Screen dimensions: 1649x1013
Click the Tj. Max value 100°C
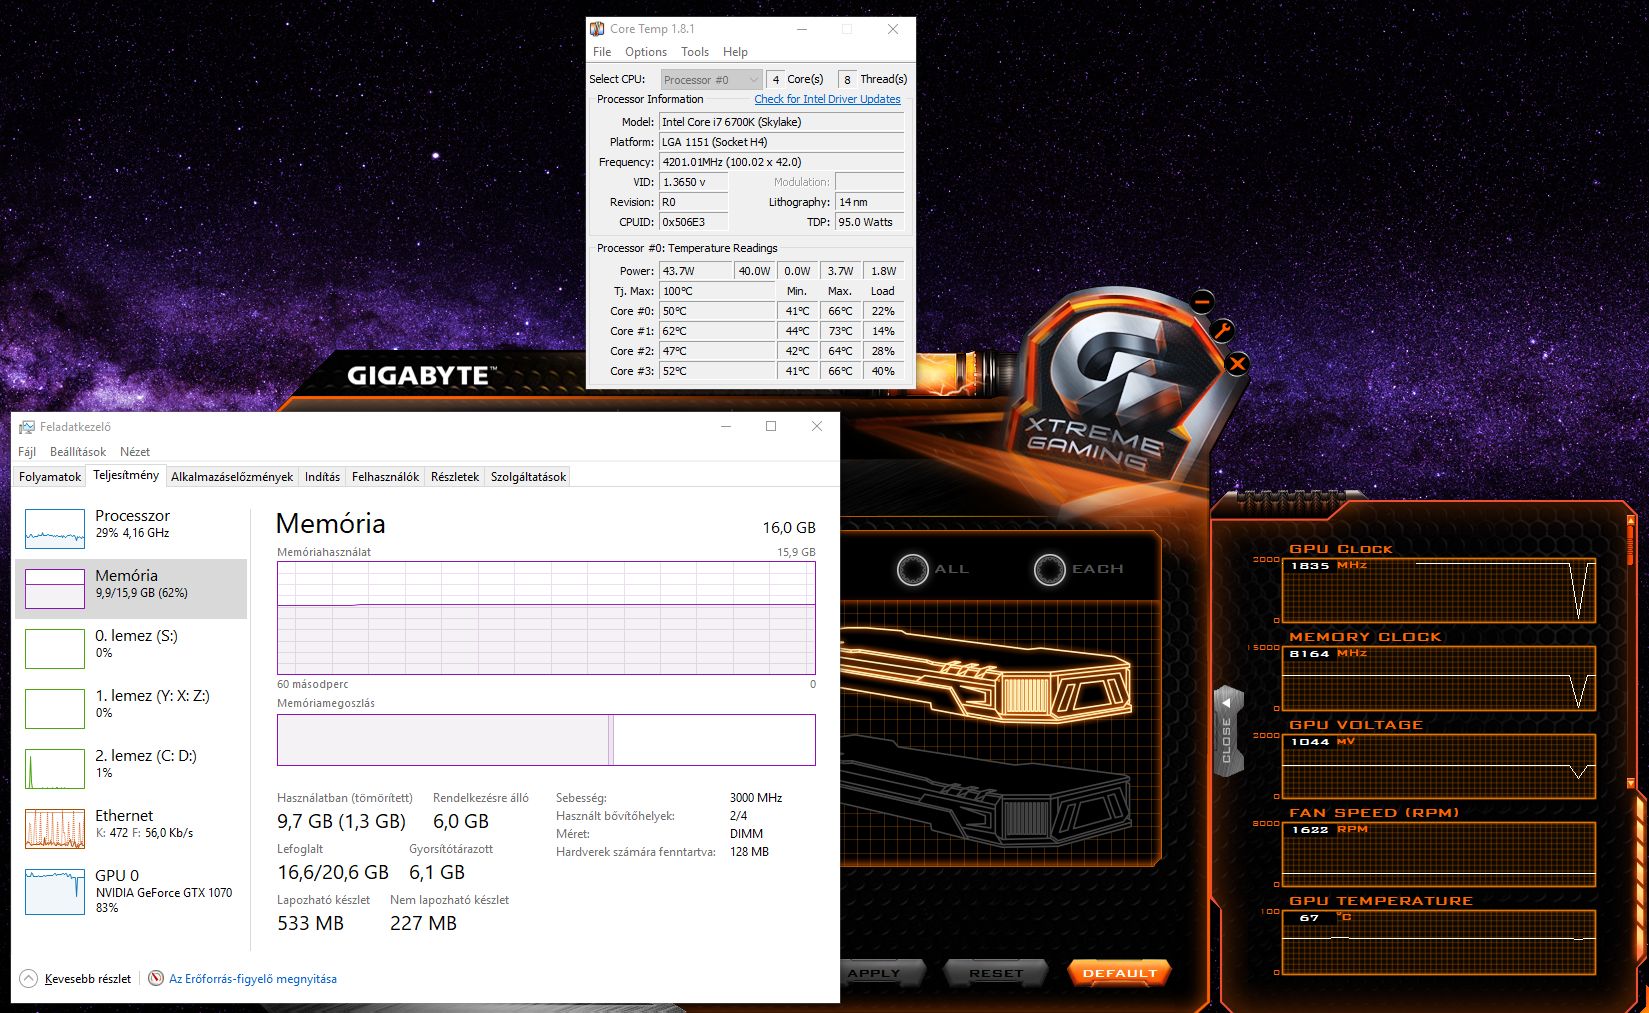[717, 291]
